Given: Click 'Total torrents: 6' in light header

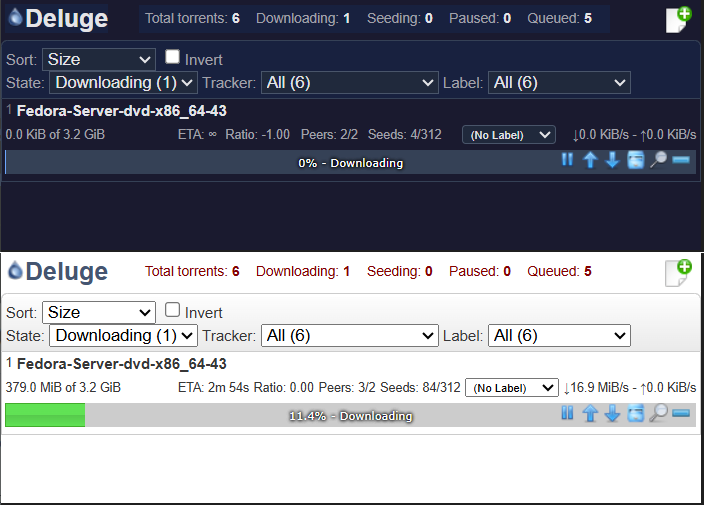Looking at the screenshot, I should click(192, 271).
